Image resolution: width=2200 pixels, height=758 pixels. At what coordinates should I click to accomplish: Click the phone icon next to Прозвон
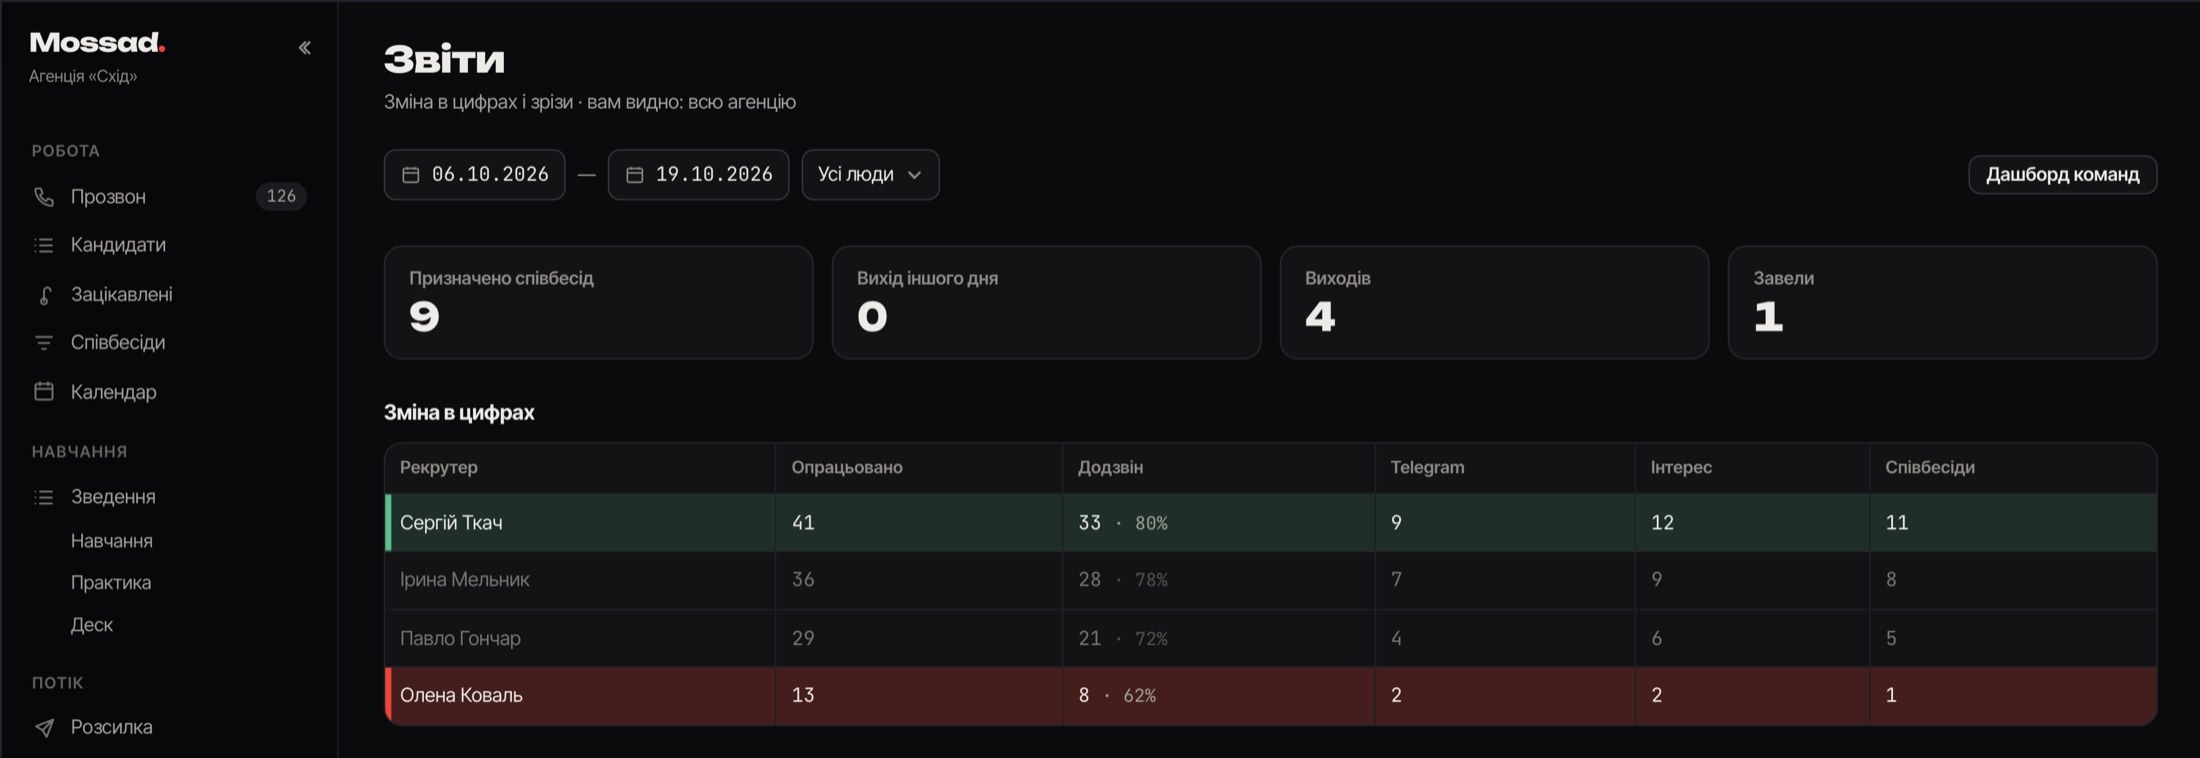pyautogui.click(x=44, y=197)
